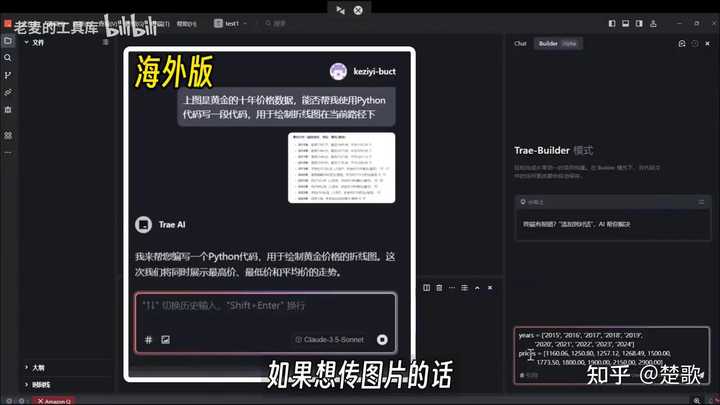Screen dimensions: 720x405
Task: Stop the AI response generation
Action: pyautogui.click(x=382, y=340)
